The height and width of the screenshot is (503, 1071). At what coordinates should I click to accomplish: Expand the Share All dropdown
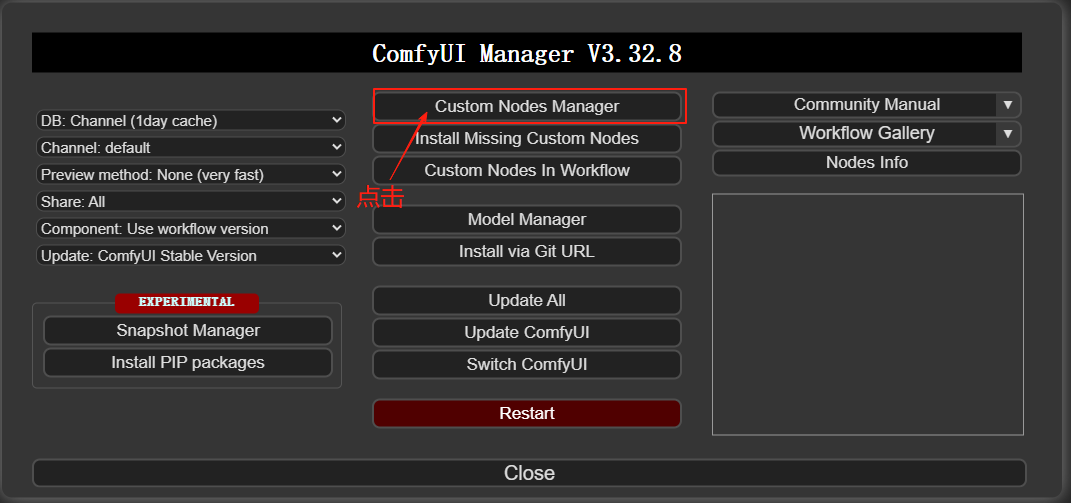191,201
